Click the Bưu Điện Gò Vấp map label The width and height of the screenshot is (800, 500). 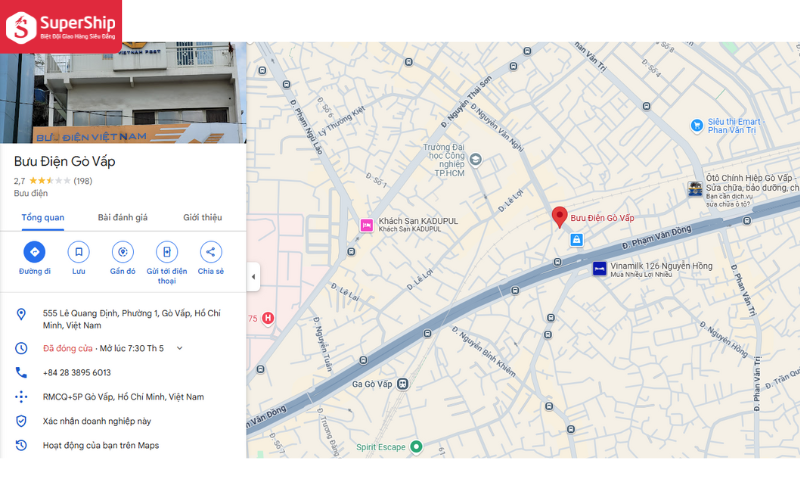click(x=602, y=218)
